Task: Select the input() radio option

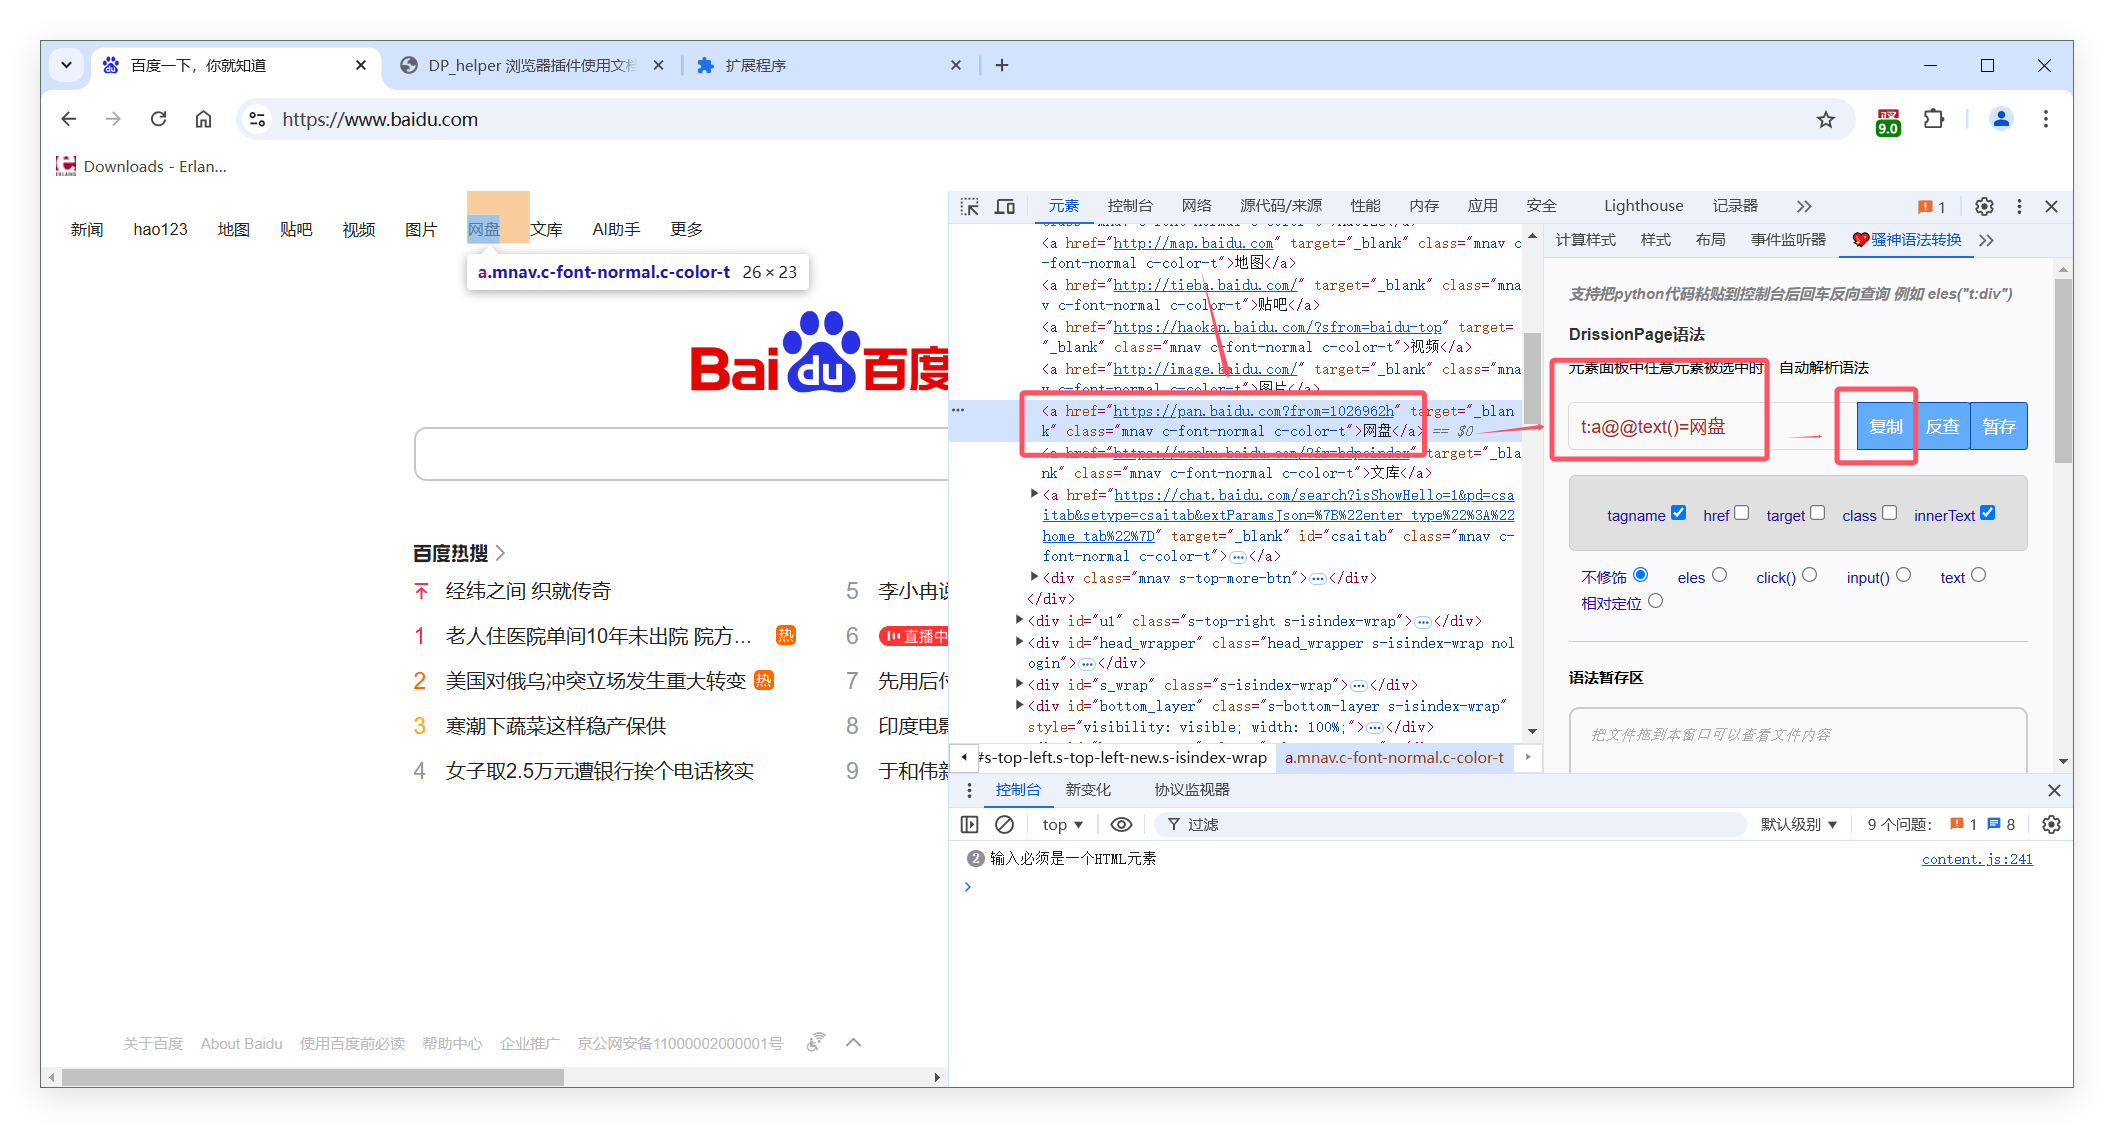Action: [x=1903, y=575]
